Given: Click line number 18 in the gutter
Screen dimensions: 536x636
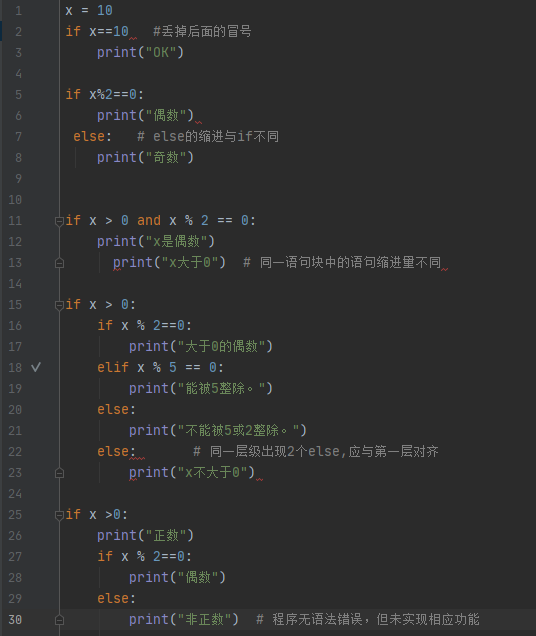Looking at the screenshot, I should (15, 367).
